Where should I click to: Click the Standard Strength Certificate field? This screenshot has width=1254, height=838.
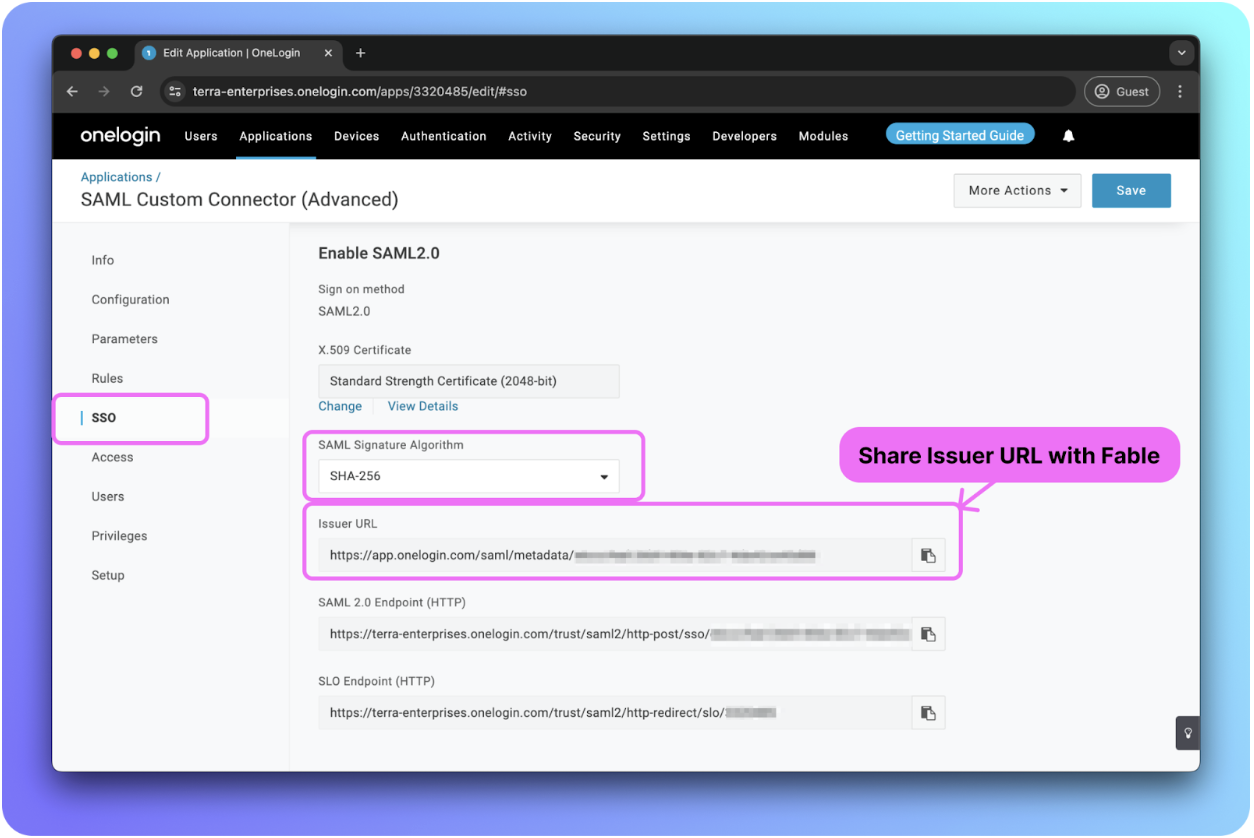pos(469,381)
